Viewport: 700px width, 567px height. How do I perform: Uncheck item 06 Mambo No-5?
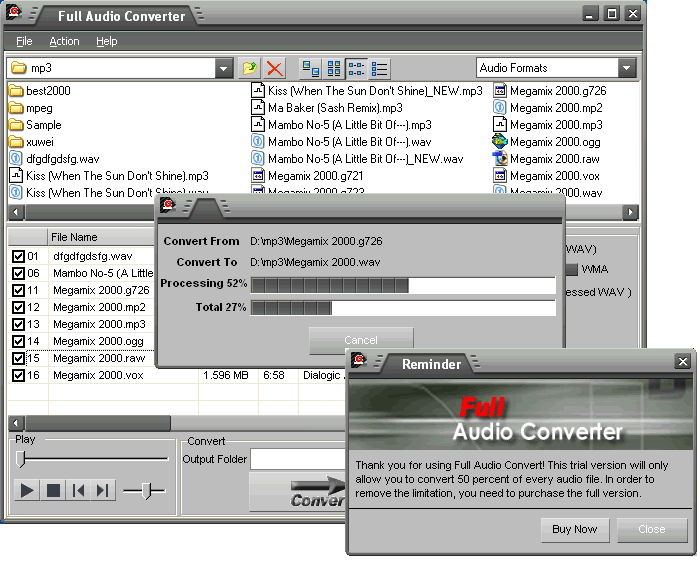pyautogui.click(x=18, y=273)
